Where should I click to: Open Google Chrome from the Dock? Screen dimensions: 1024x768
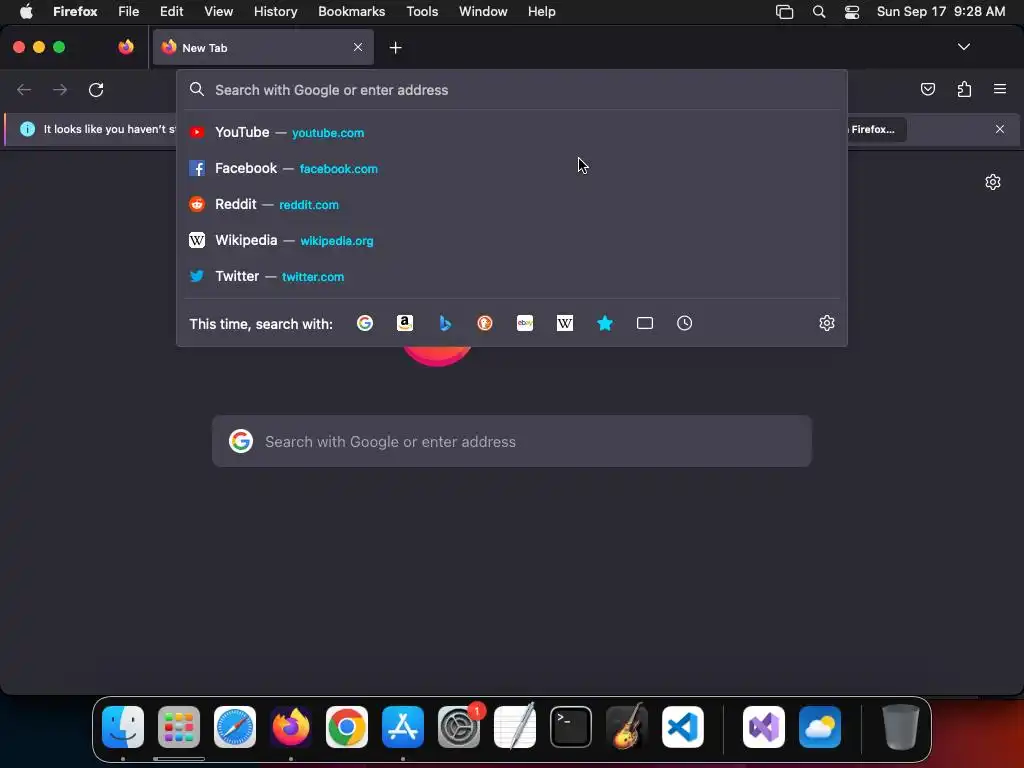coord(347,727)
